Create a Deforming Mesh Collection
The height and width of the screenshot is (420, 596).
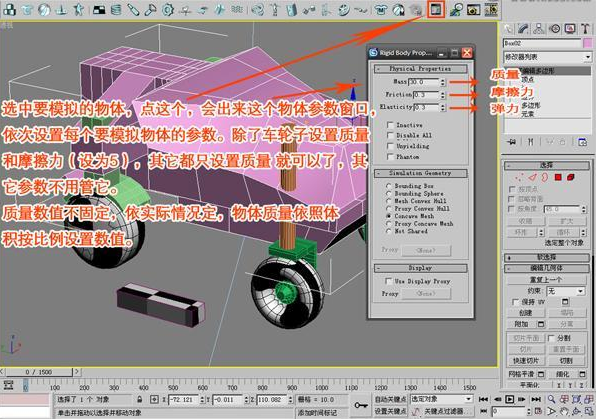click(79, 9)
